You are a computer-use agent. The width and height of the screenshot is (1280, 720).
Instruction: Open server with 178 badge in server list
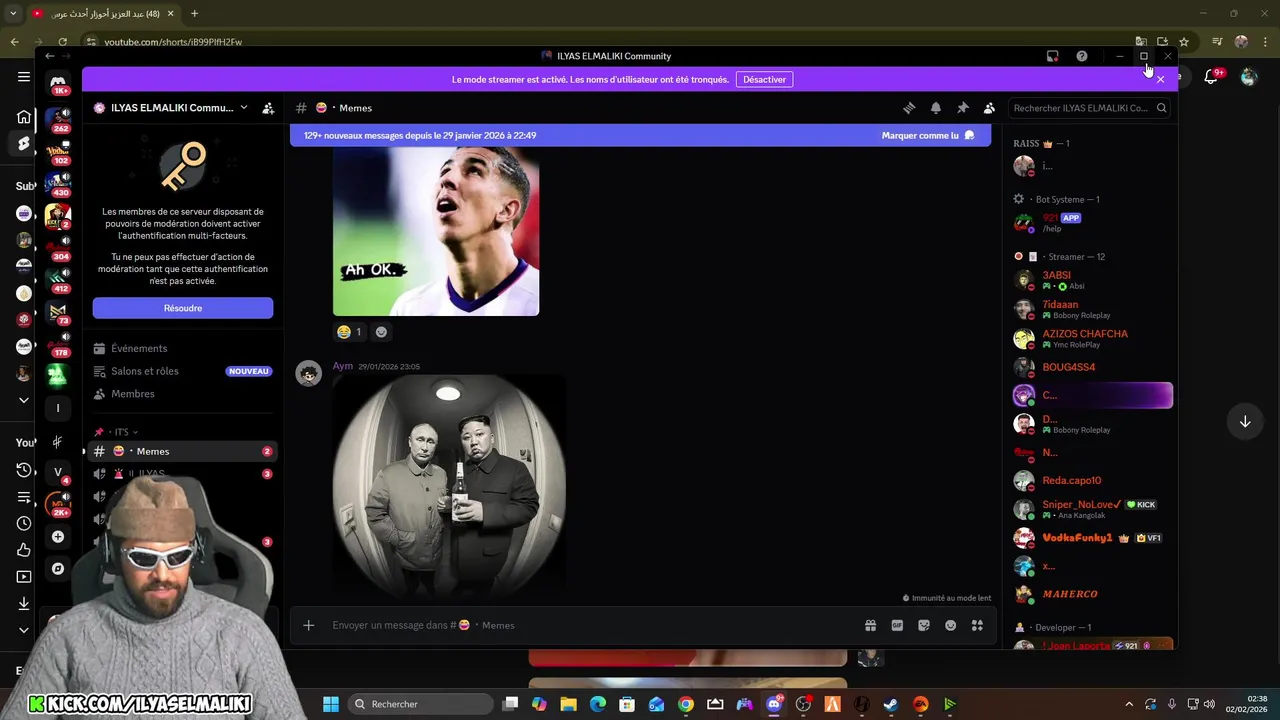click(x=58, y=343)
